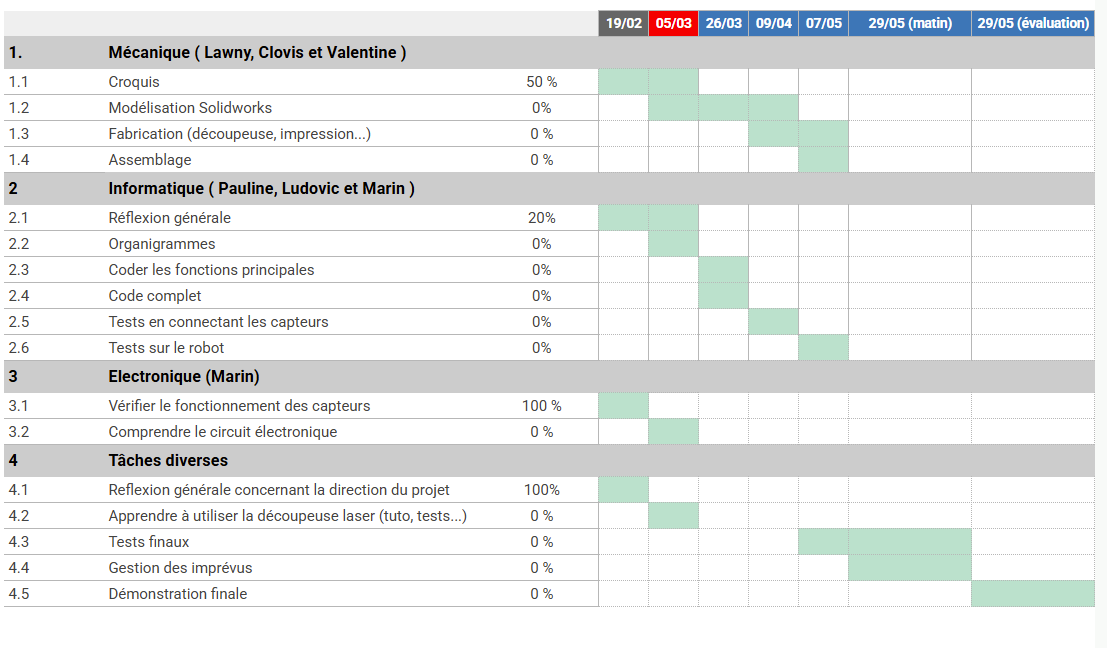Select the Electronique (Marin) section title
Viewport: 1107px width, 648px height.
[184, 377]
